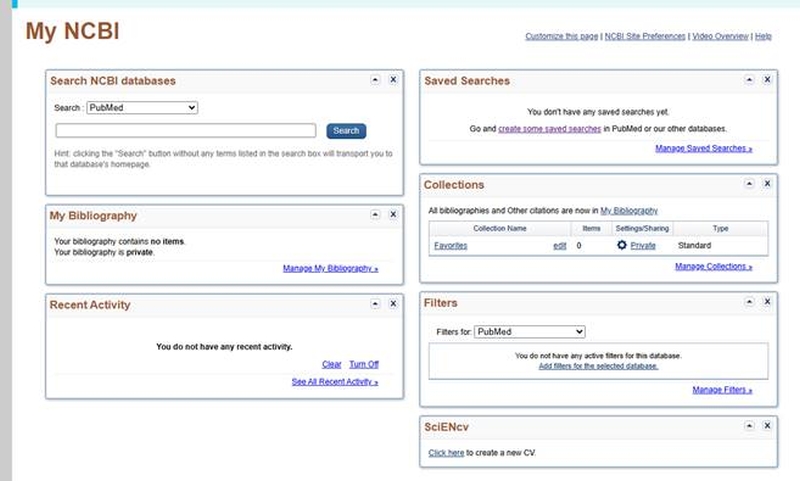
Task: Close the Filters panel
Action: coord(767,302)
